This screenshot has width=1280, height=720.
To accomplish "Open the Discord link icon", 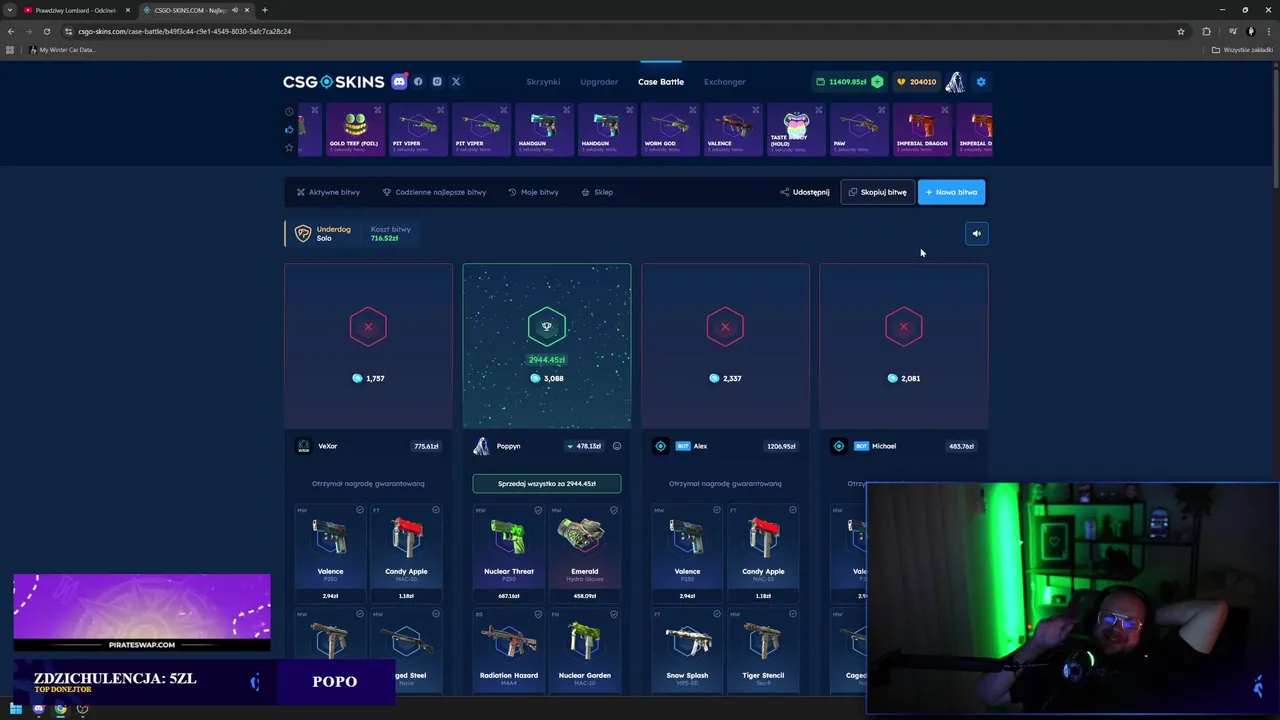I will pyautogui.click(x=399, y=81).
